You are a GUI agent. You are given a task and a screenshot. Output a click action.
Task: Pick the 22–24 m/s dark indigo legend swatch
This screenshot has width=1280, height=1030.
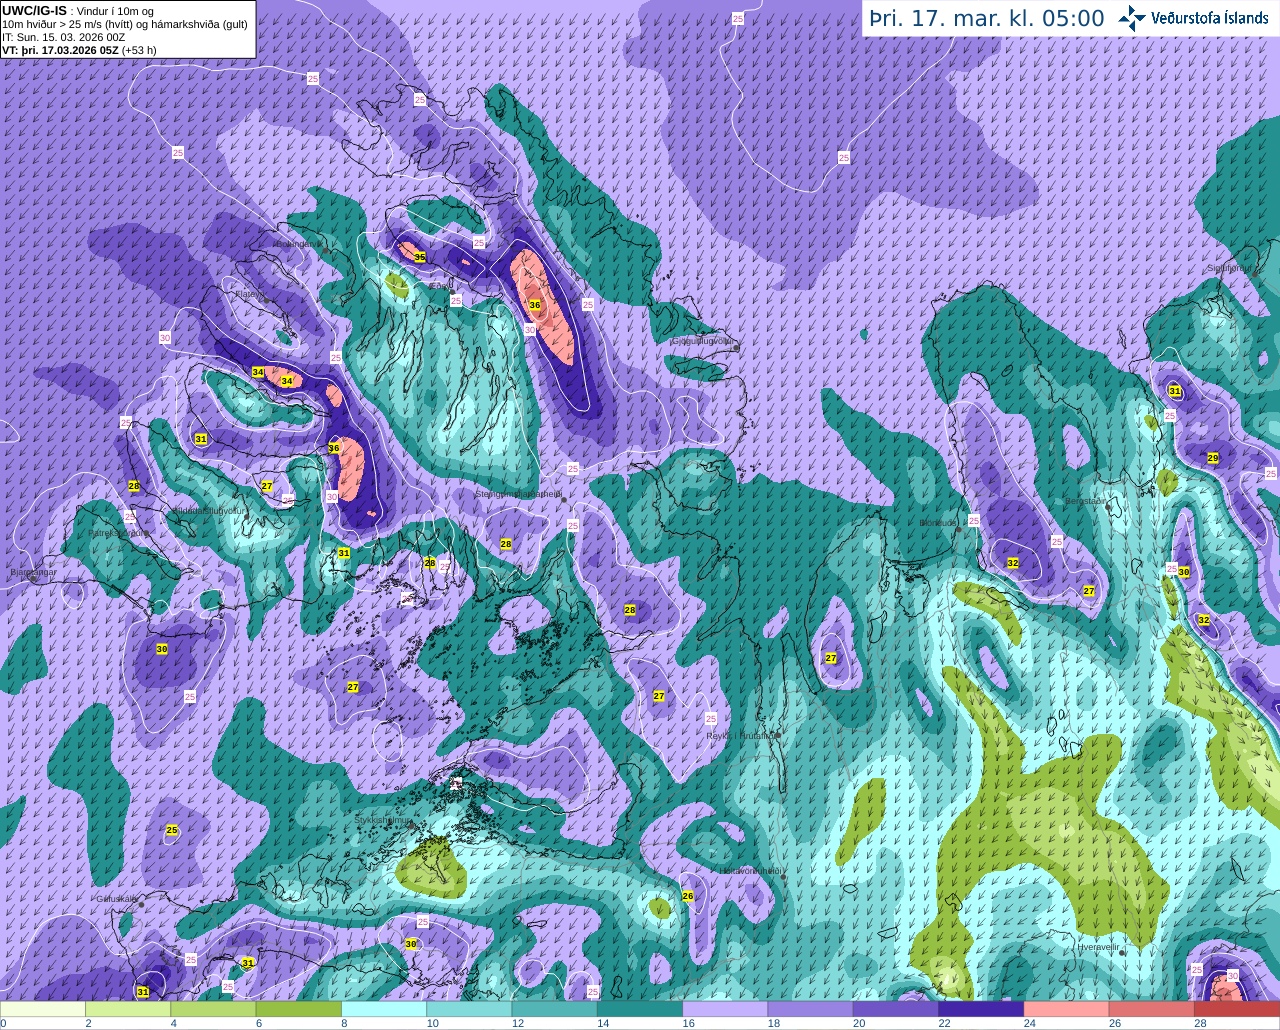(981, 1009)
